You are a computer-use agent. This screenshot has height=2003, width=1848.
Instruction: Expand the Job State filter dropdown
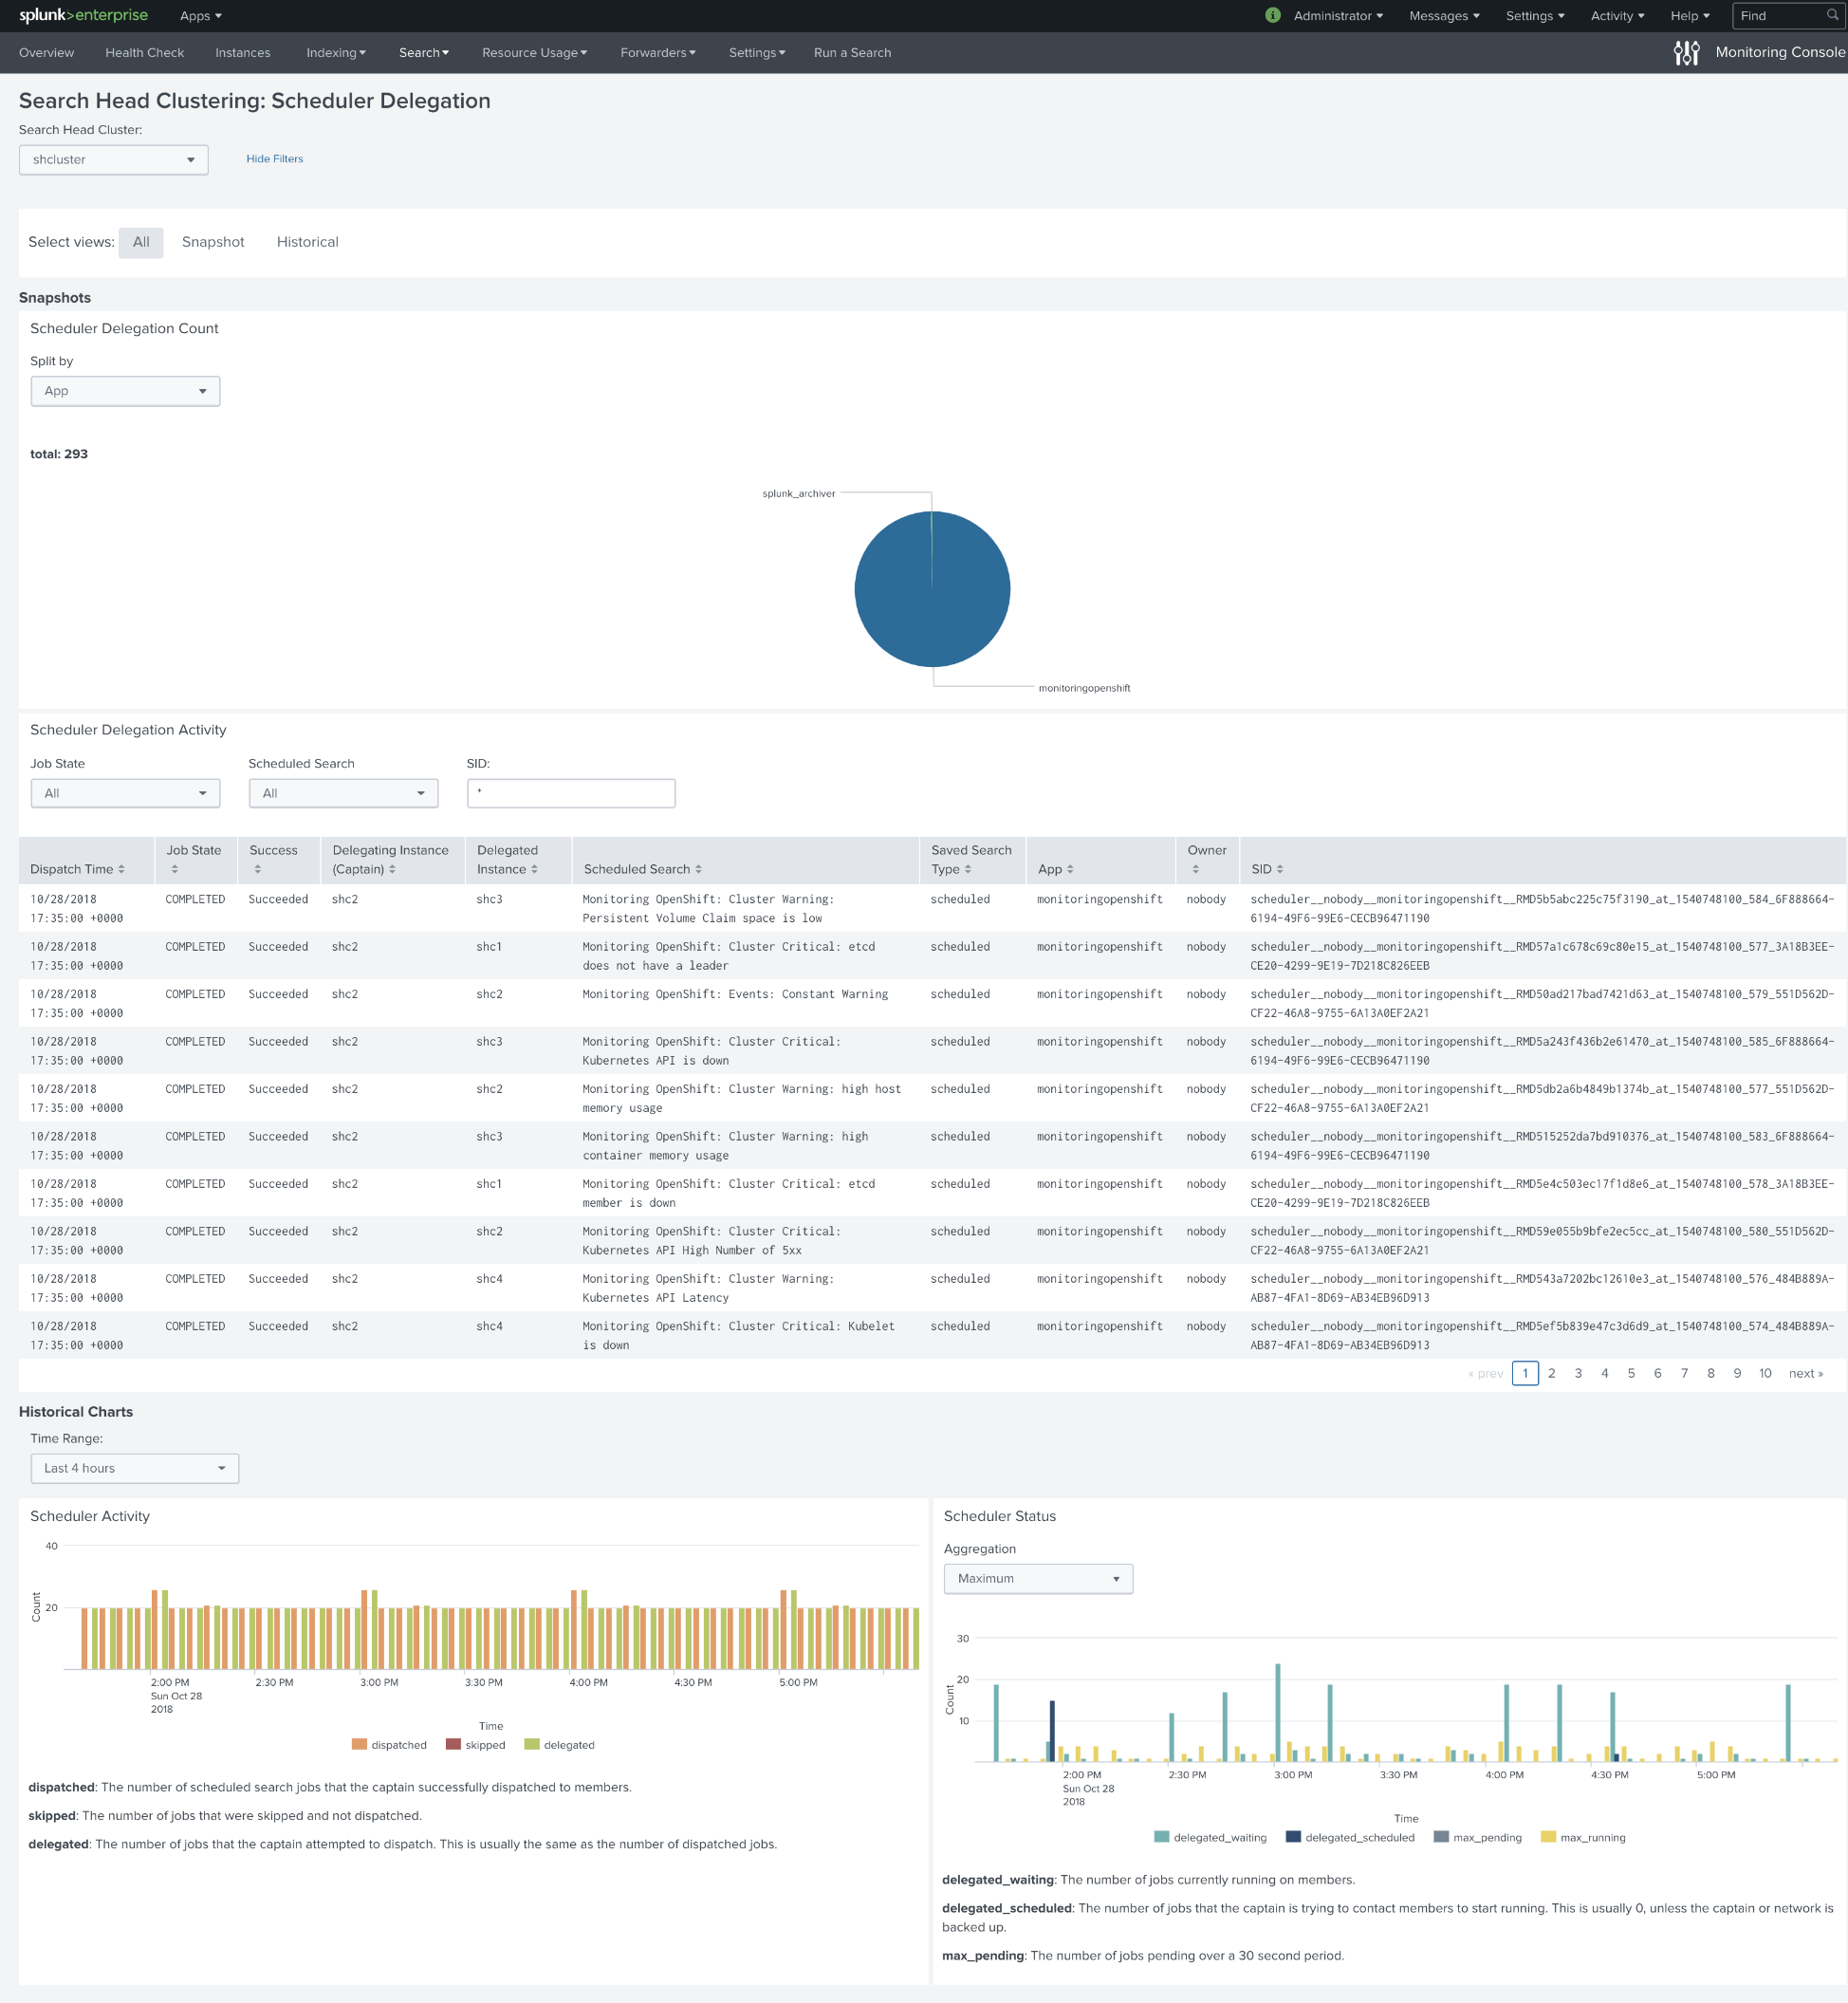(122, 794)
